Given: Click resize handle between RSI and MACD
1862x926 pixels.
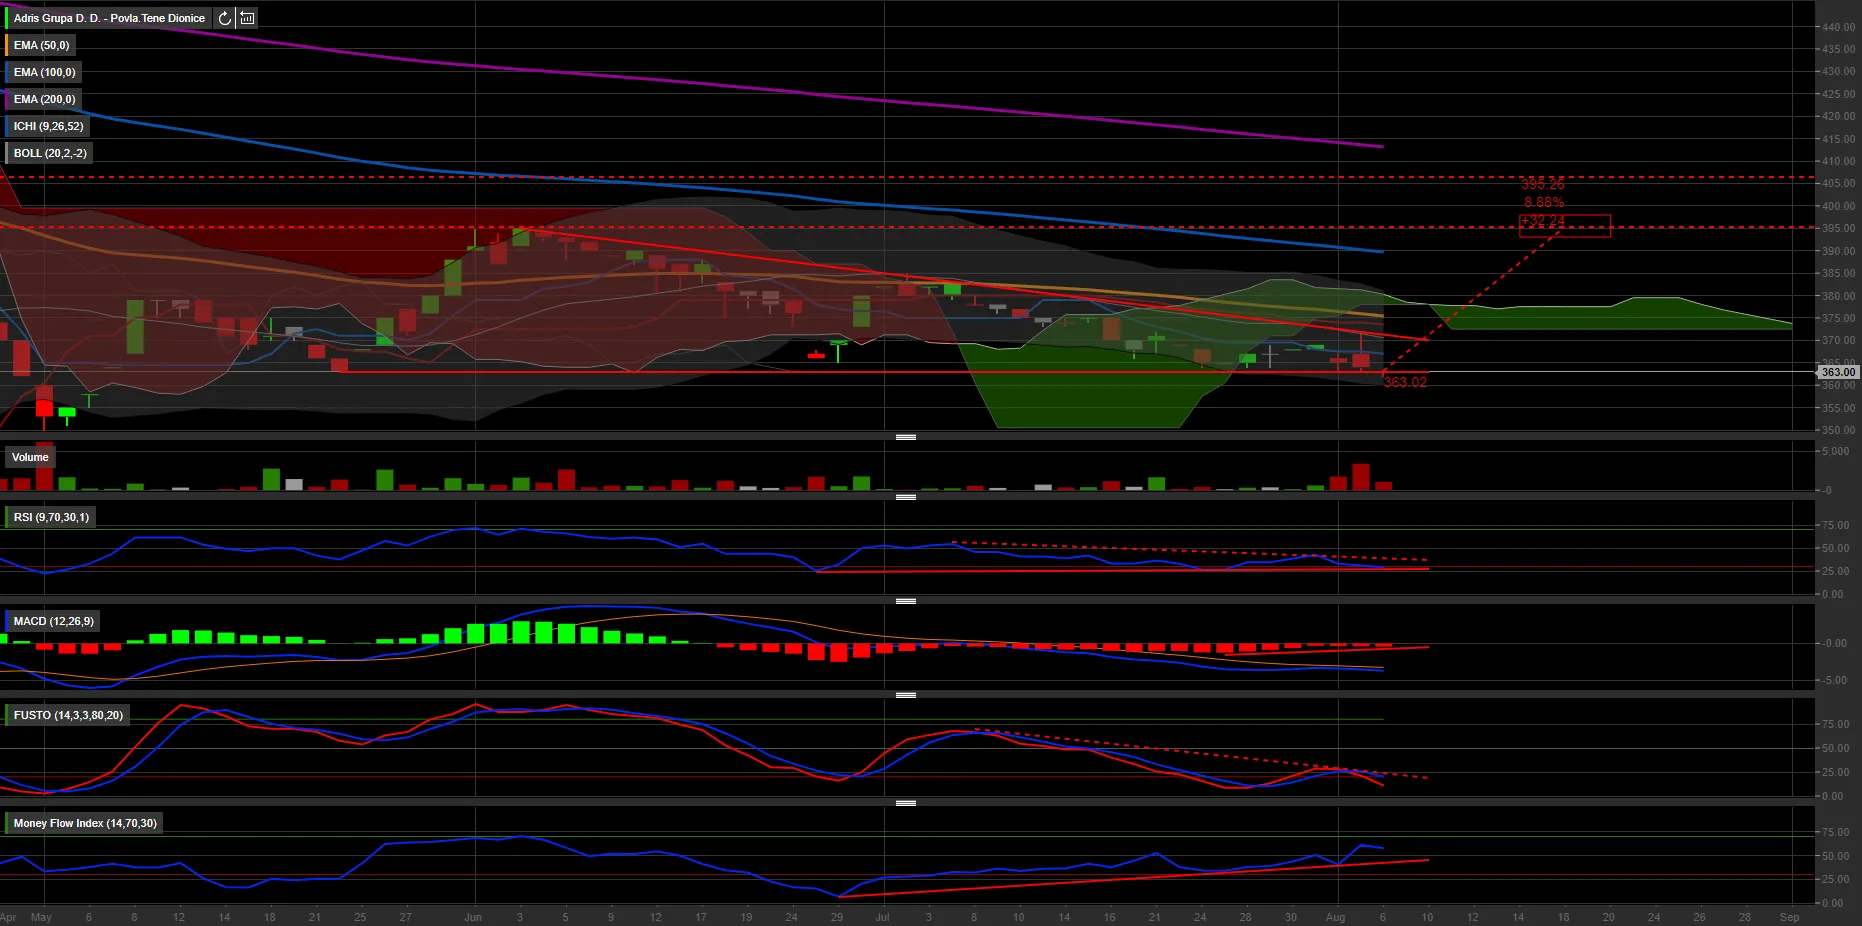Looking at the screenshot, I should click(906, 601).
